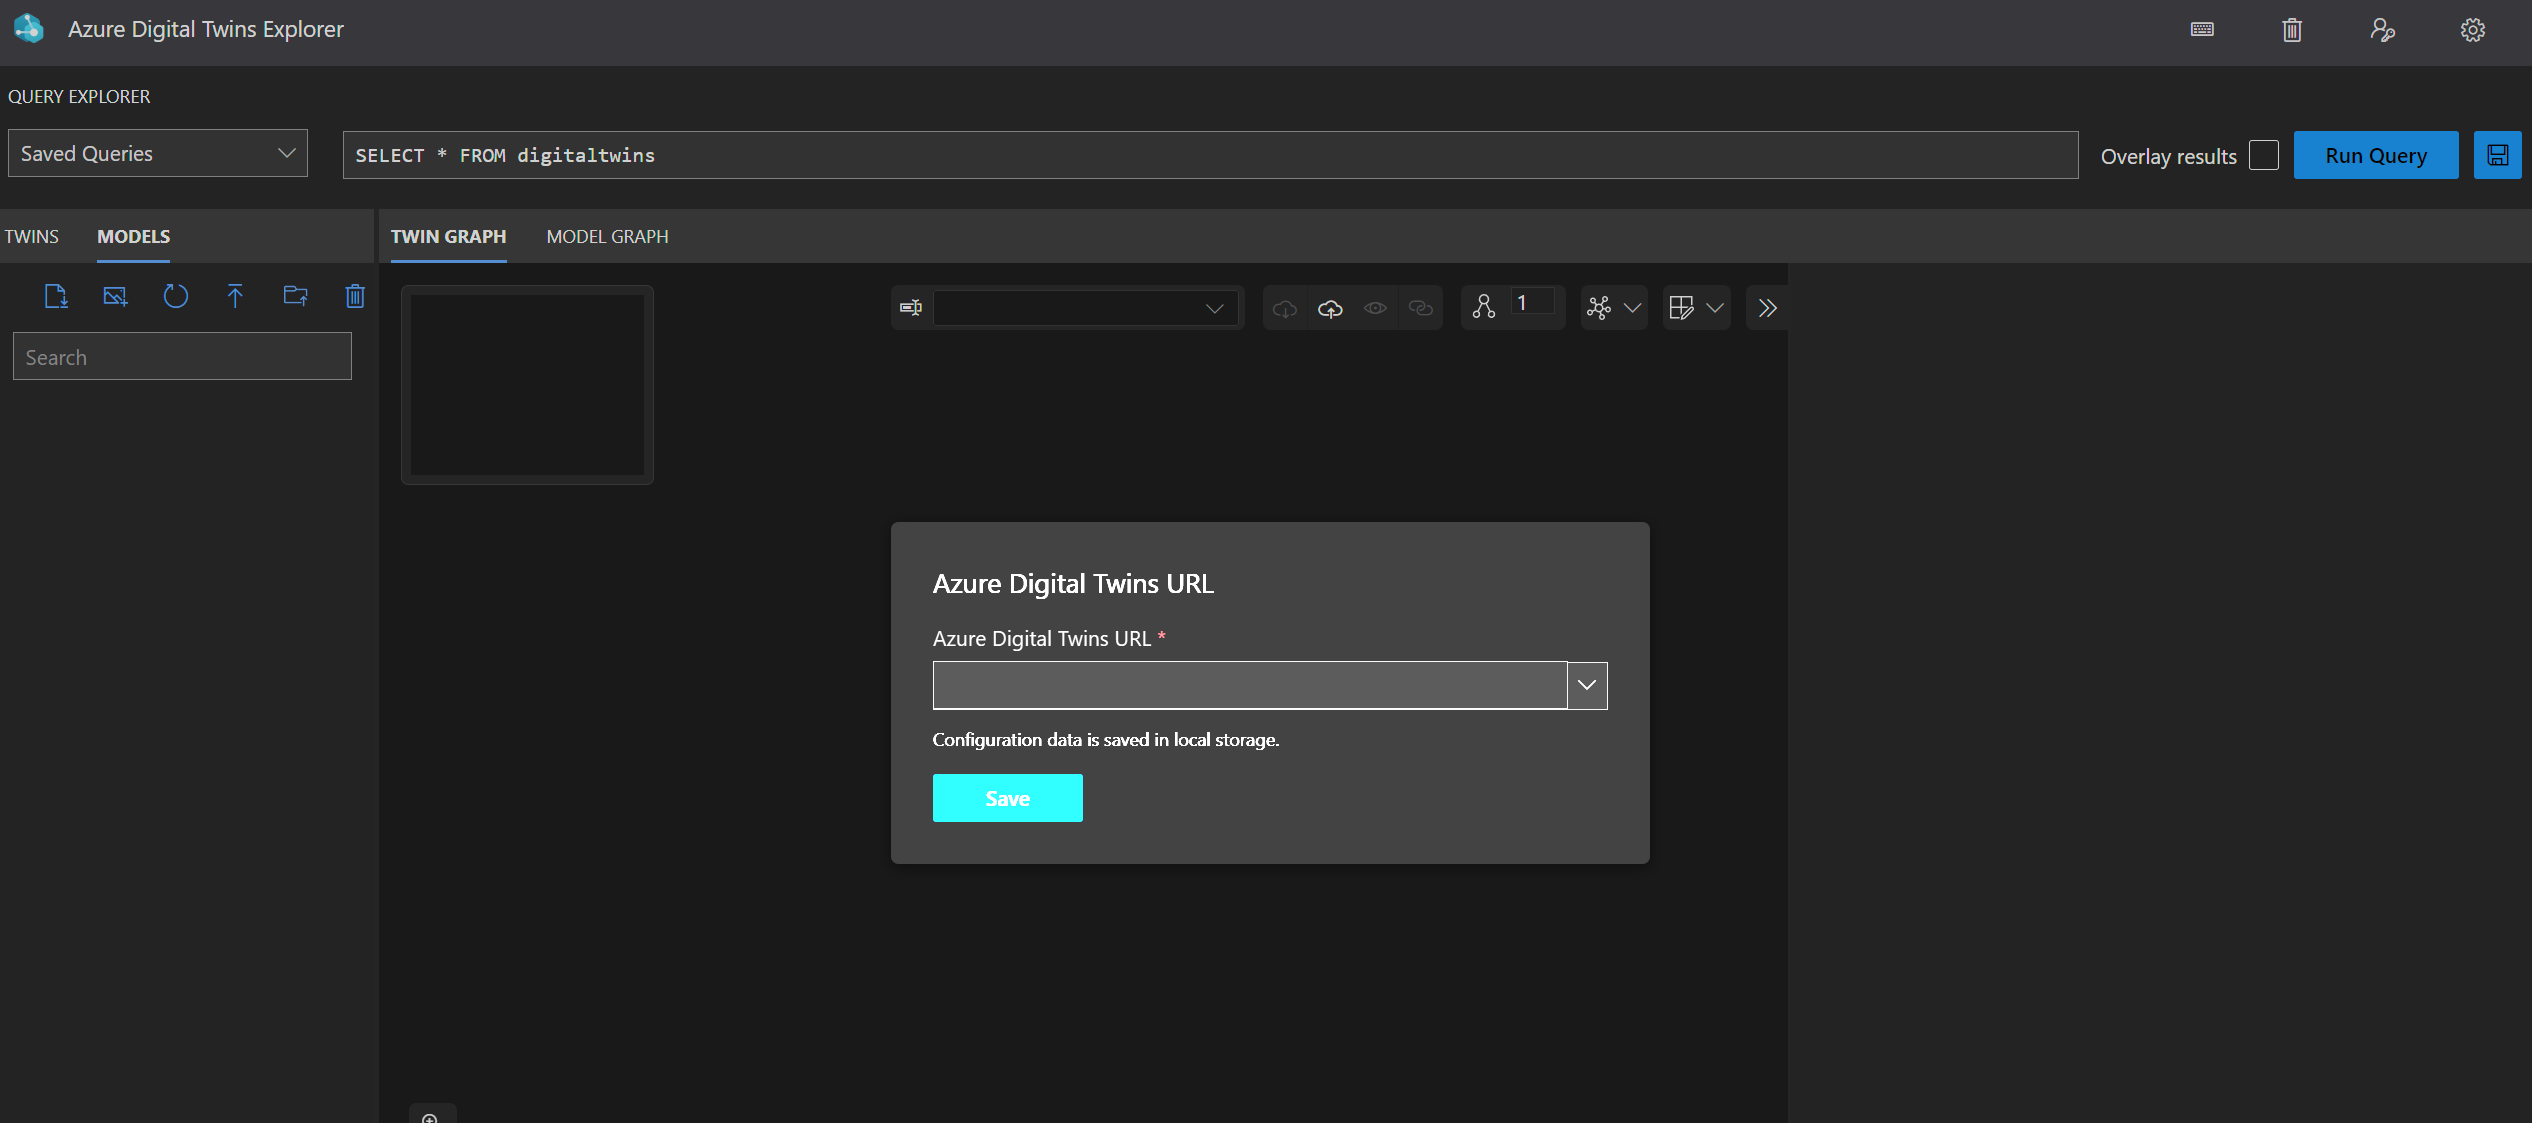Screen dimensions: 2532x1123
Task: Open the keyboard shortcuts icon in header
Action: point(2202,30)
